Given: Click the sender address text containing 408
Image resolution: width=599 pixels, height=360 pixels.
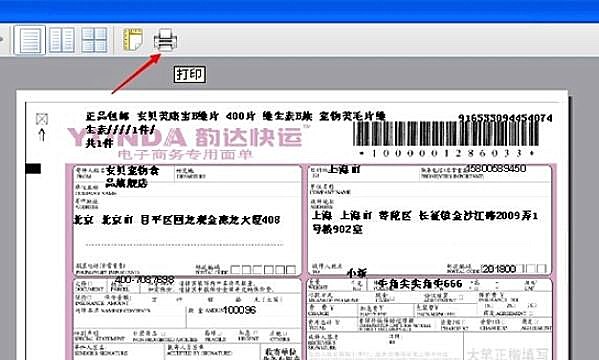Looking at the screenshot, I should pyautogui.click(x=176, y=220).
